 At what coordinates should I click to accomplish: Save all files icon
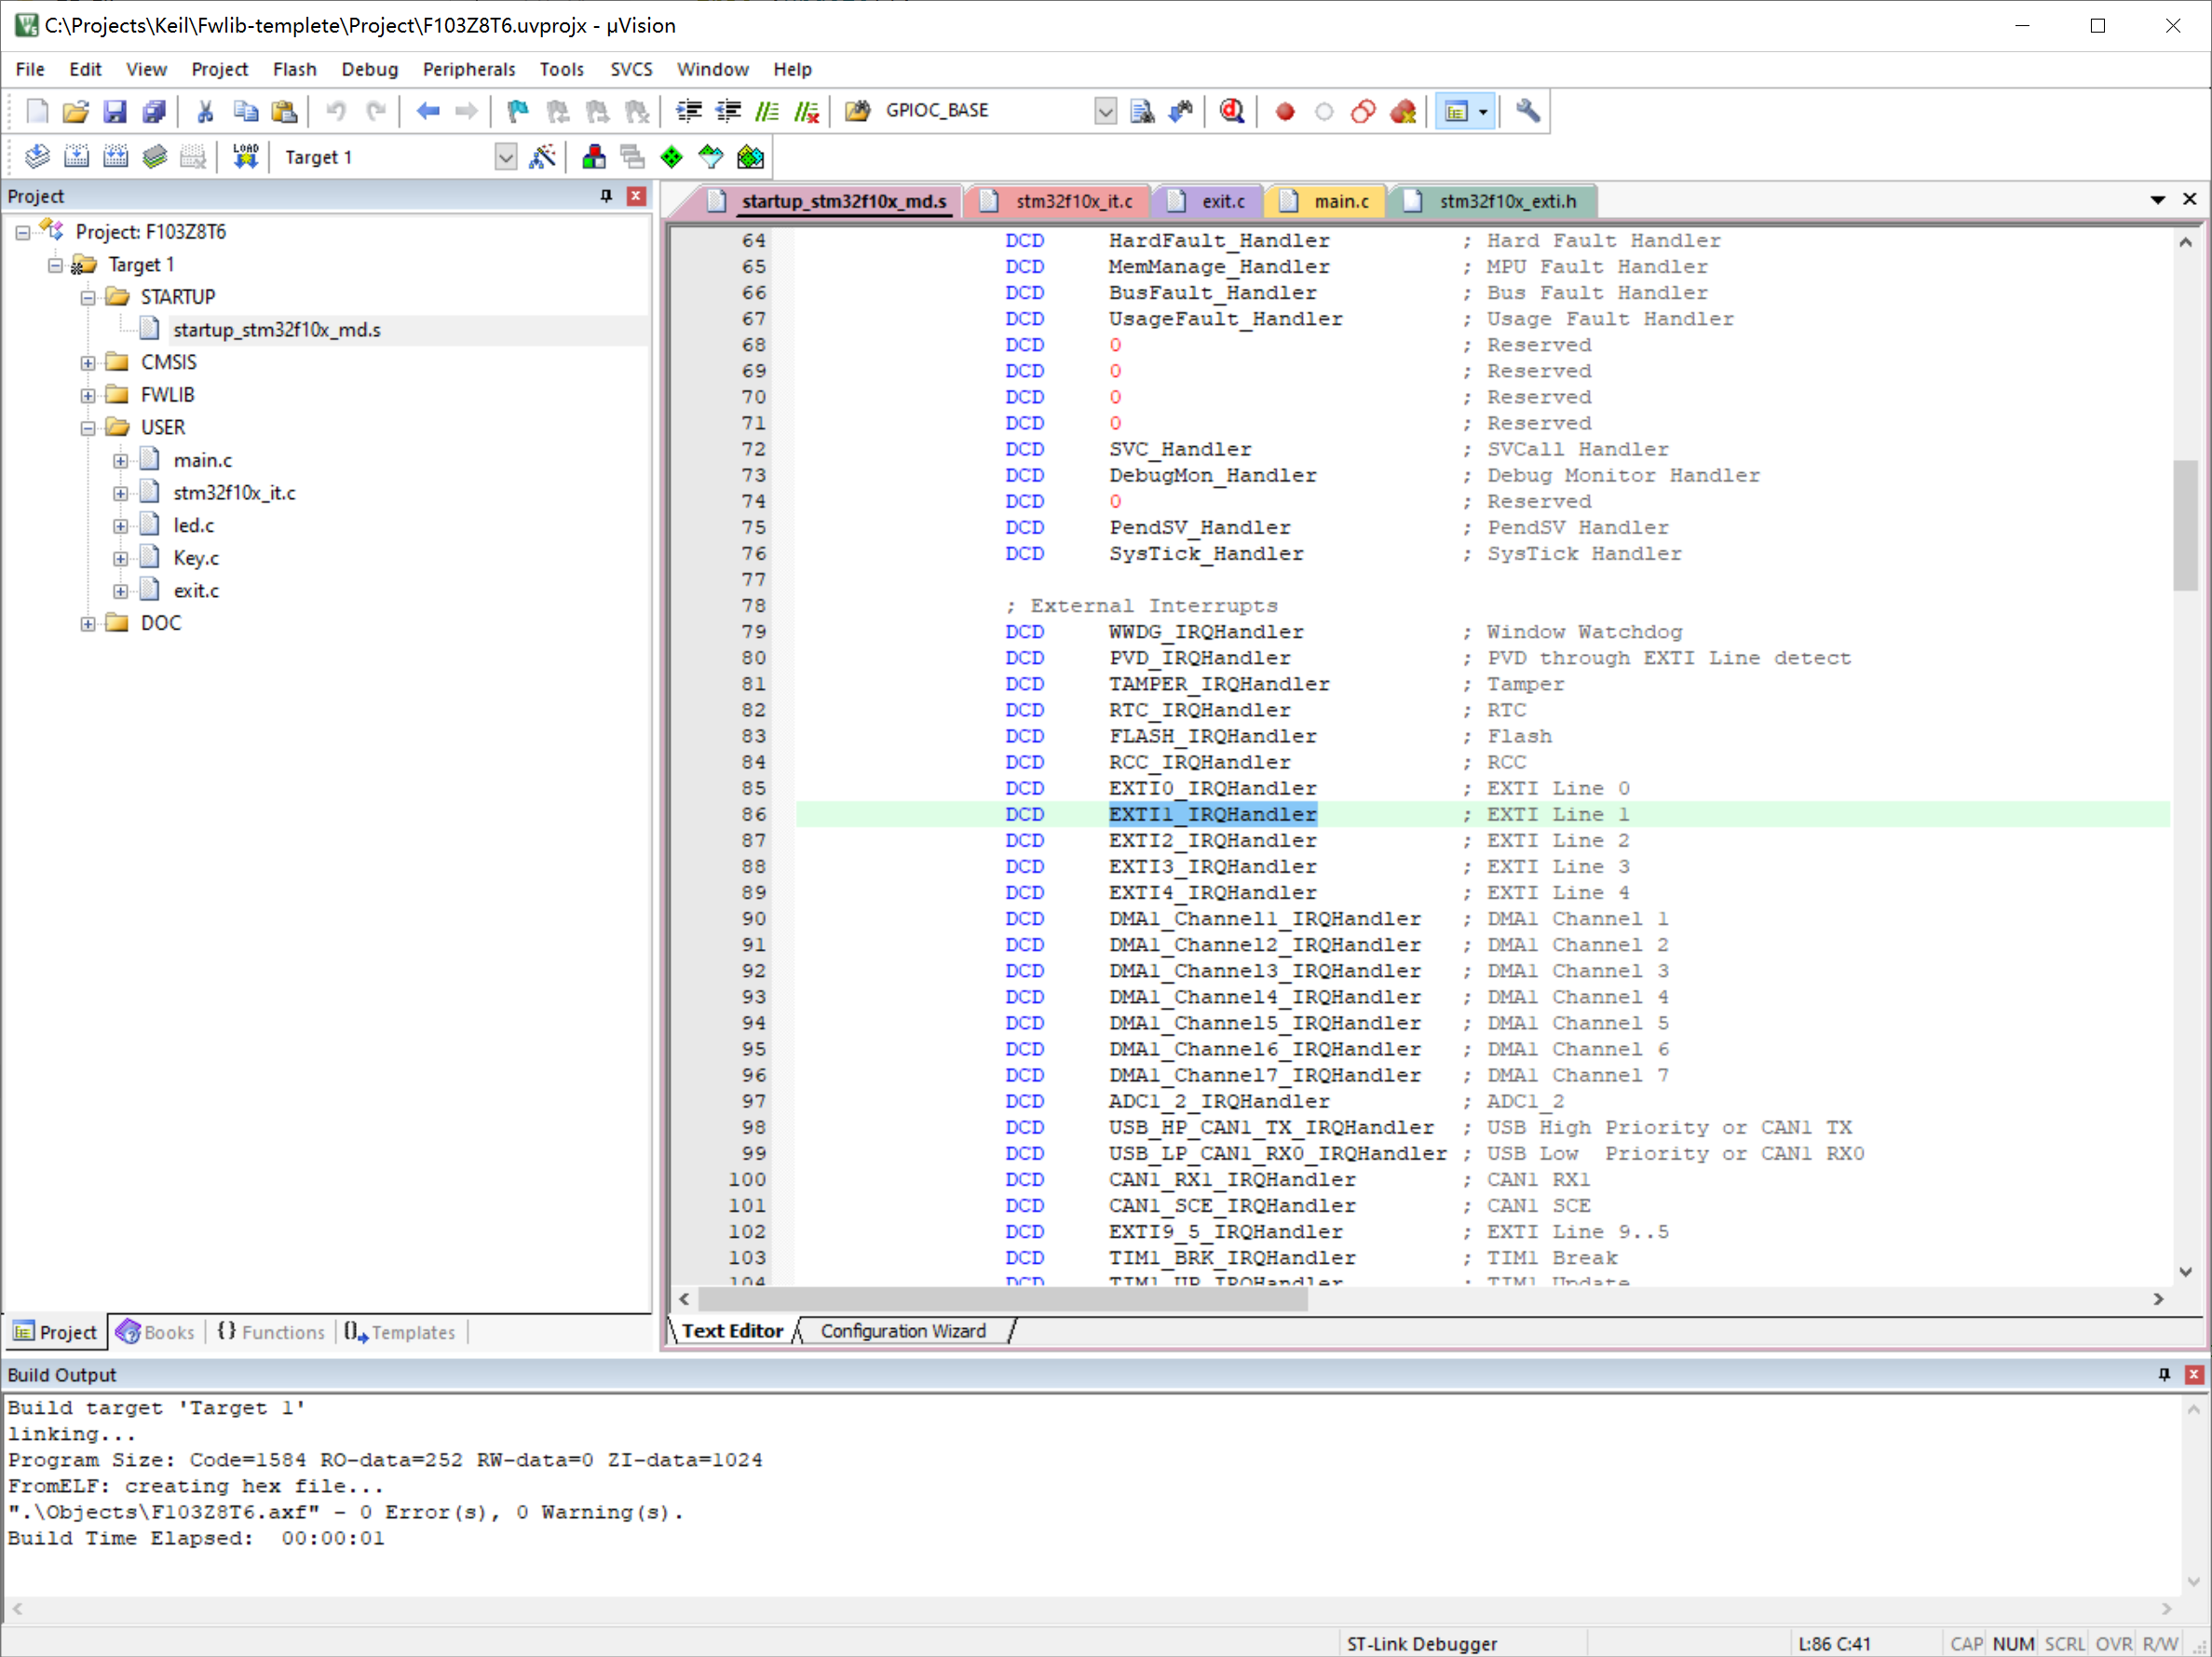click(x=154, y=111)
